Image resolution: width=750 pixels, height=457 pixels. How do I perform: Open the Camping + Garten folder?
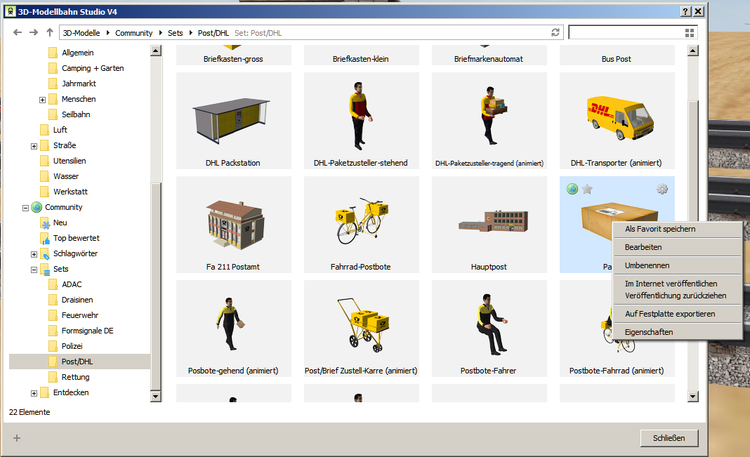pyautogui.click(x=92, y=68)
